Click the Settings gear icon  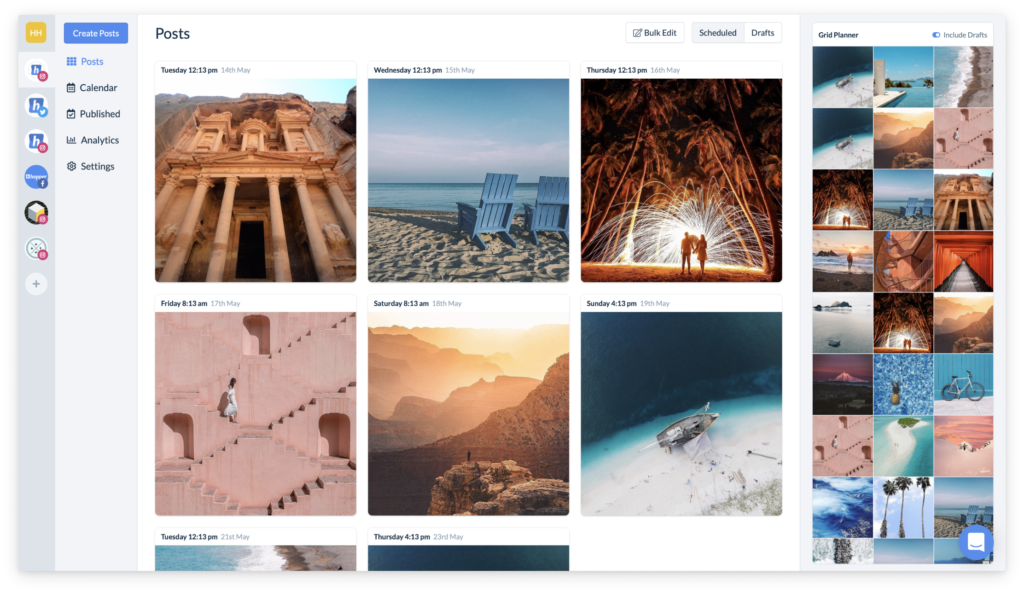(x=71, y=166)
